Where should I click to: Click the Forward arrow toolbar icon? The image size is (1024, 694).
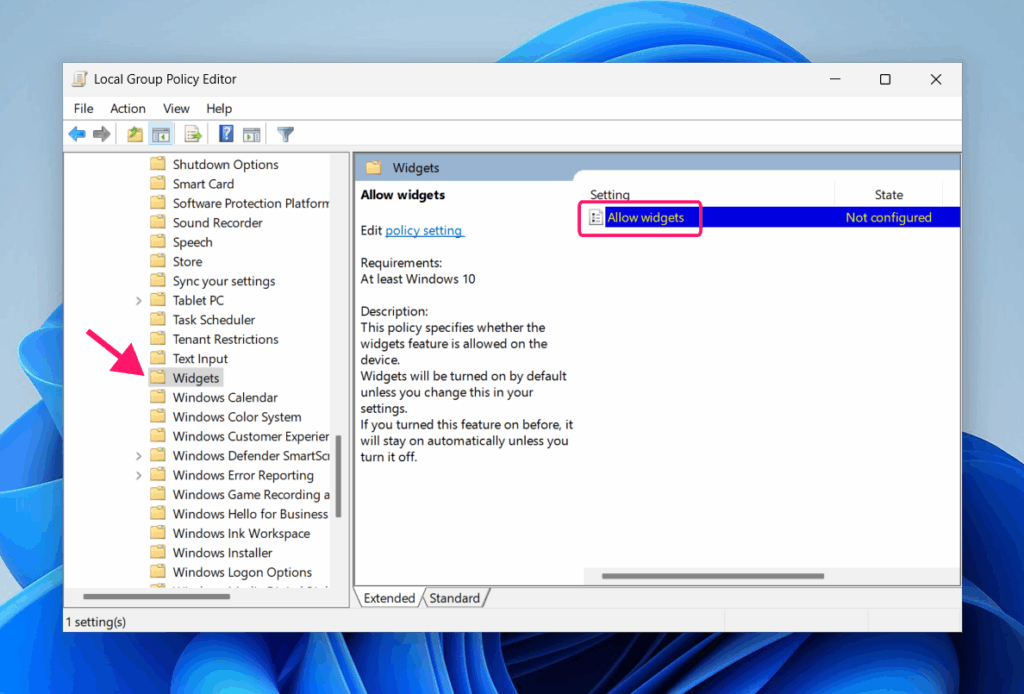(x=101, y=134)
